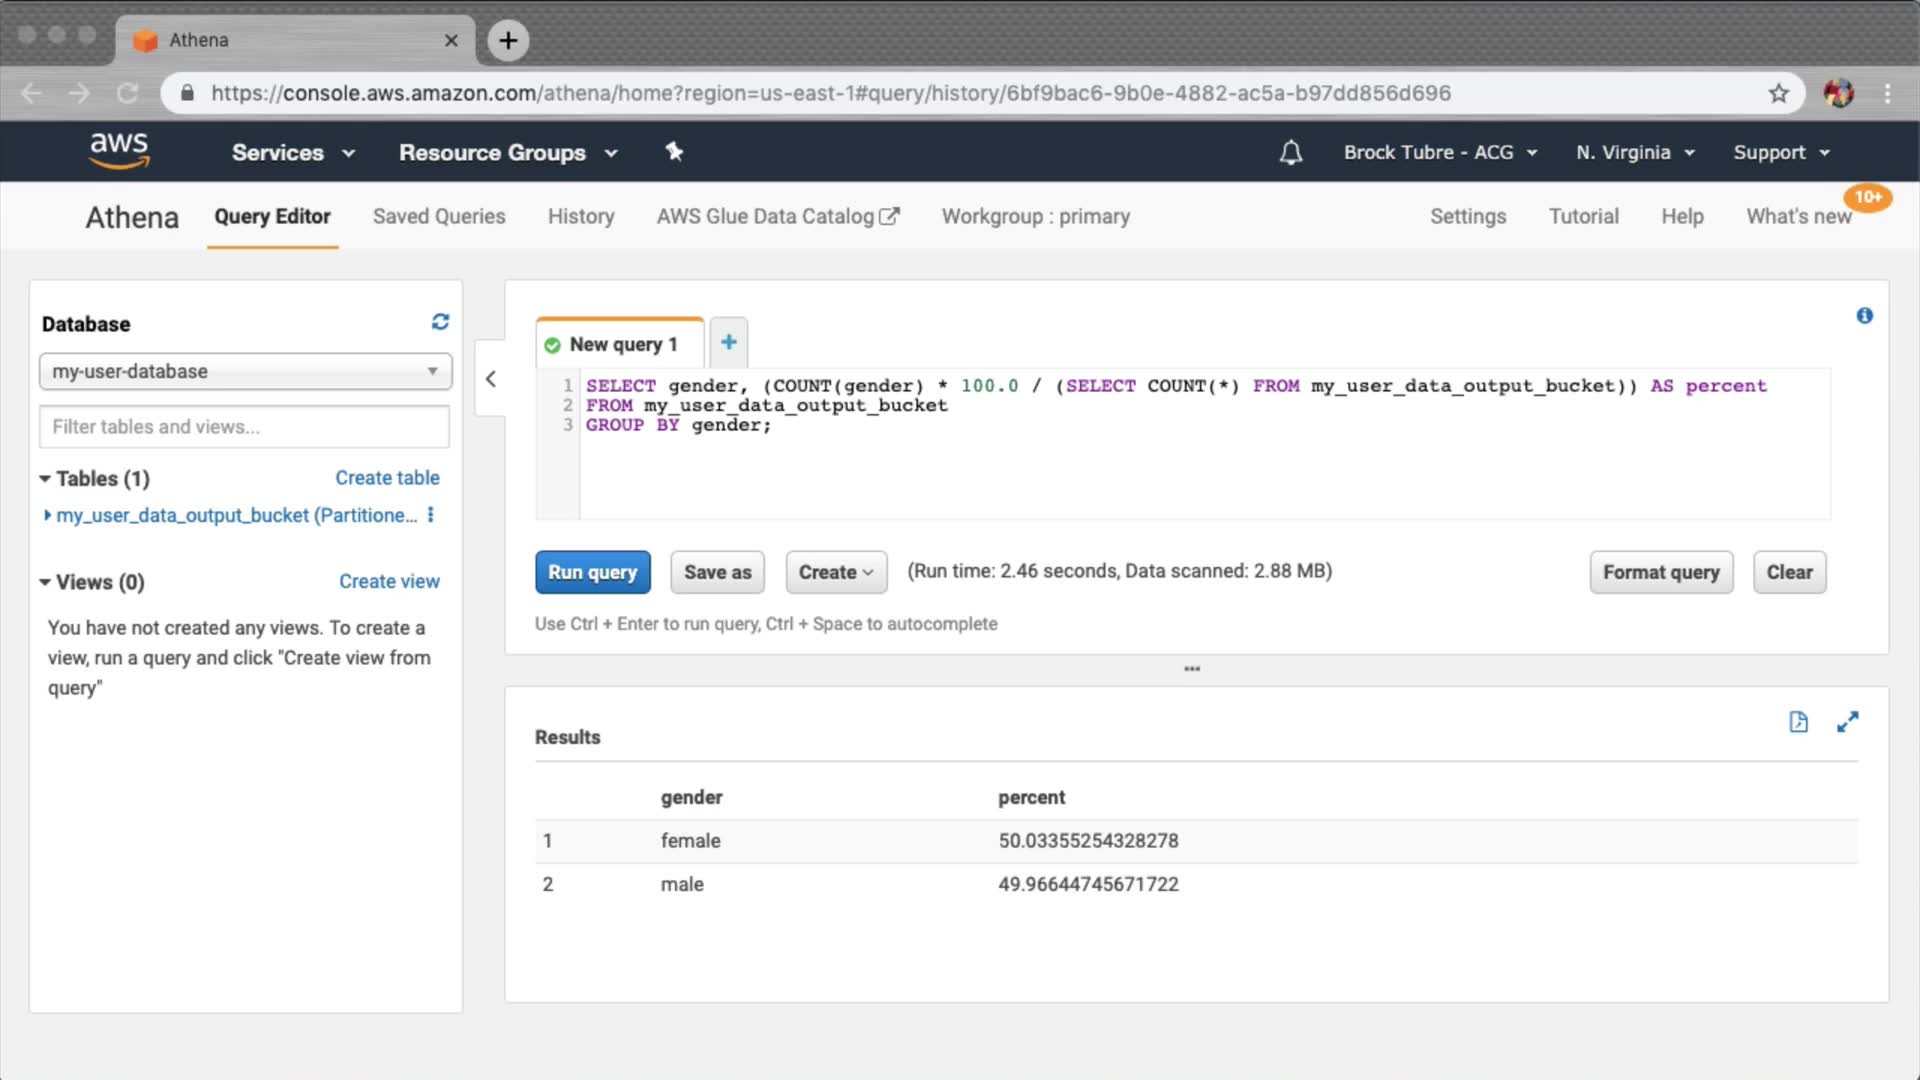Expand results to full screen

(x=1847, y=722)
